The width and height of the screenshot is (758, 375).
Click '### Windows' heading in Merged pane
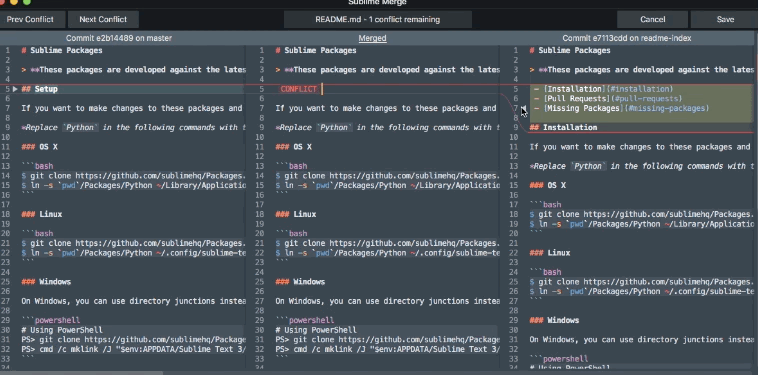pos(300,282)
